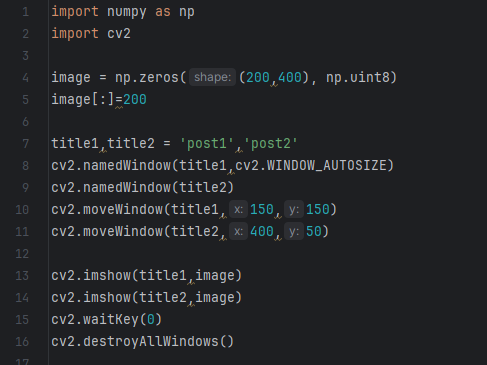487x365 pixels.
Task: Click the numpy module name
Action: point(127,12)
